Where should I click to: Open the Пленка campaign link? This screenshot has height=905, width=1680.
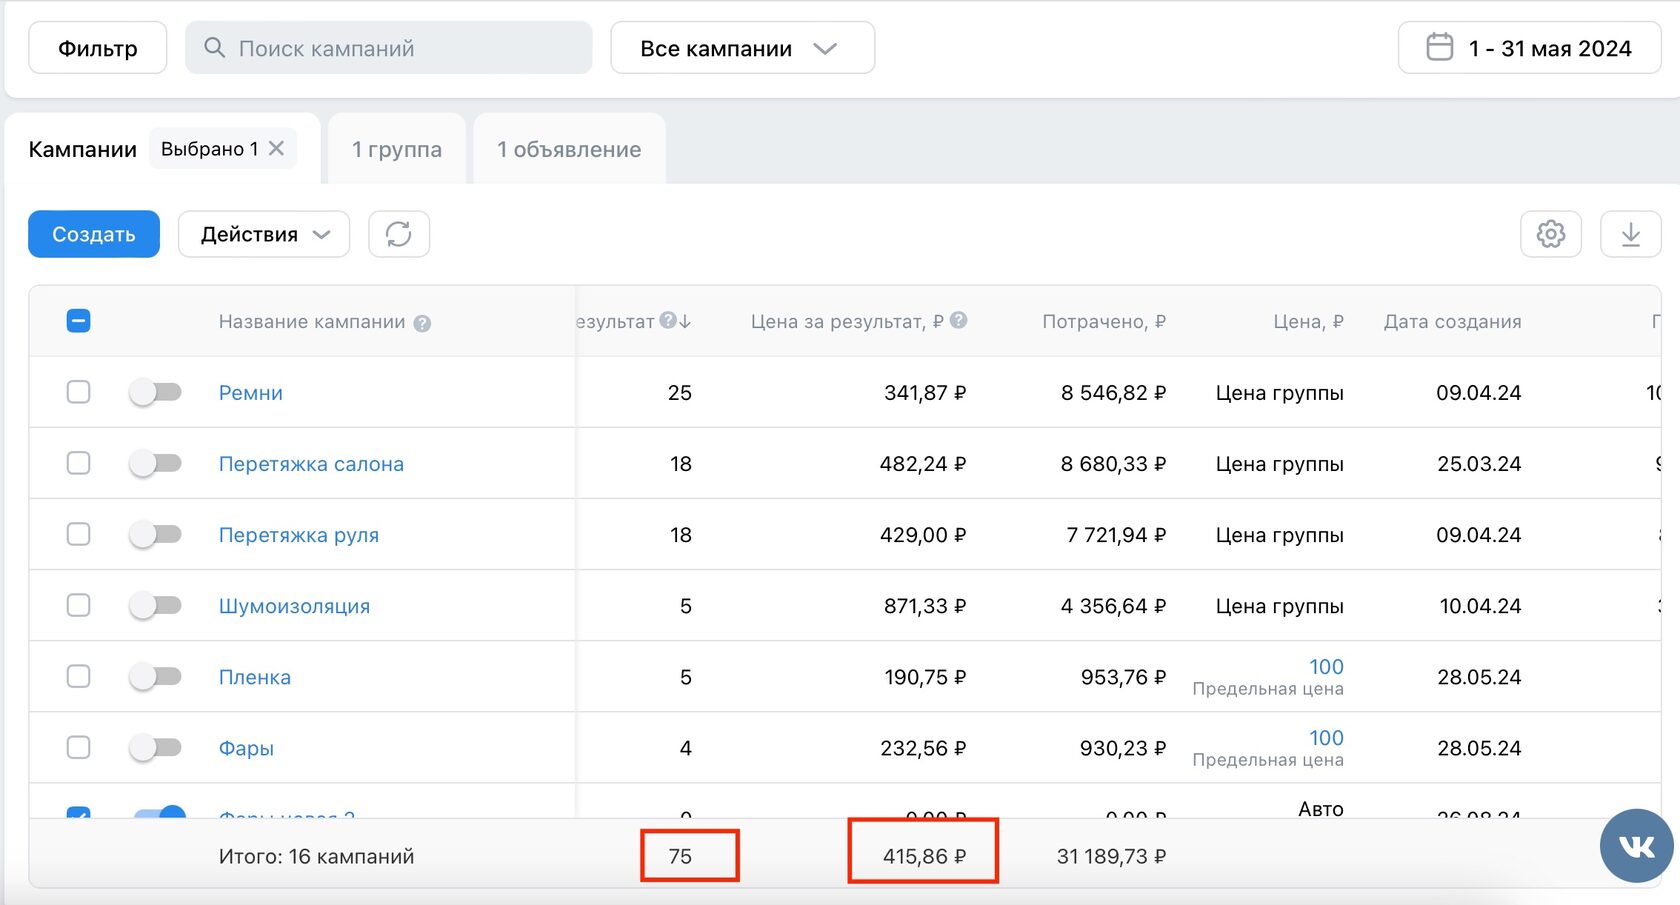[255, 677]
